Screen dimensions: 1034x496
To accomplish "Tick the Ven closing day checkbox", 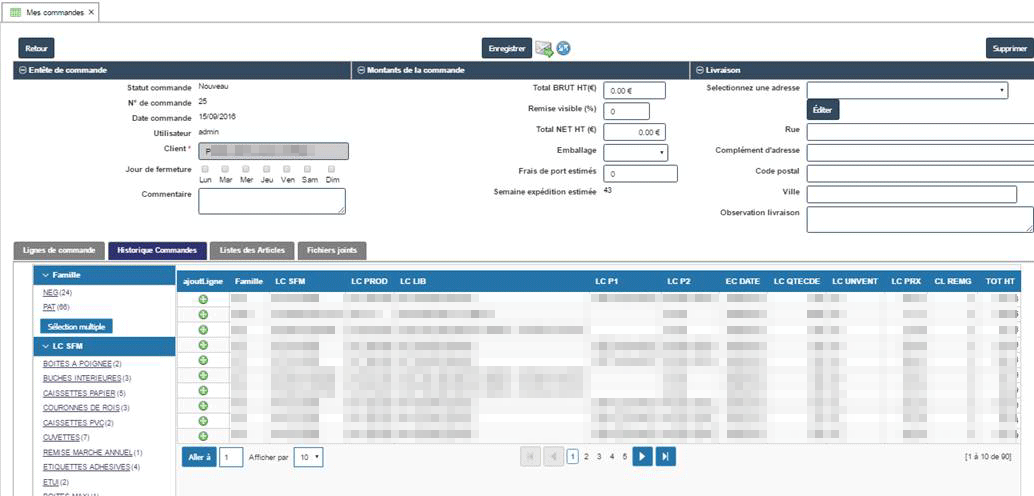I will coord(288,169).
